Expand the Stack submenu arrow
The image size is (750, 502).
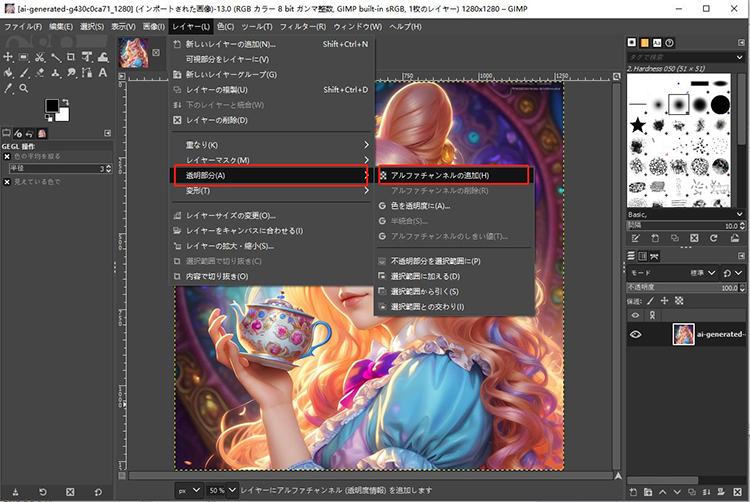[366, 145]
